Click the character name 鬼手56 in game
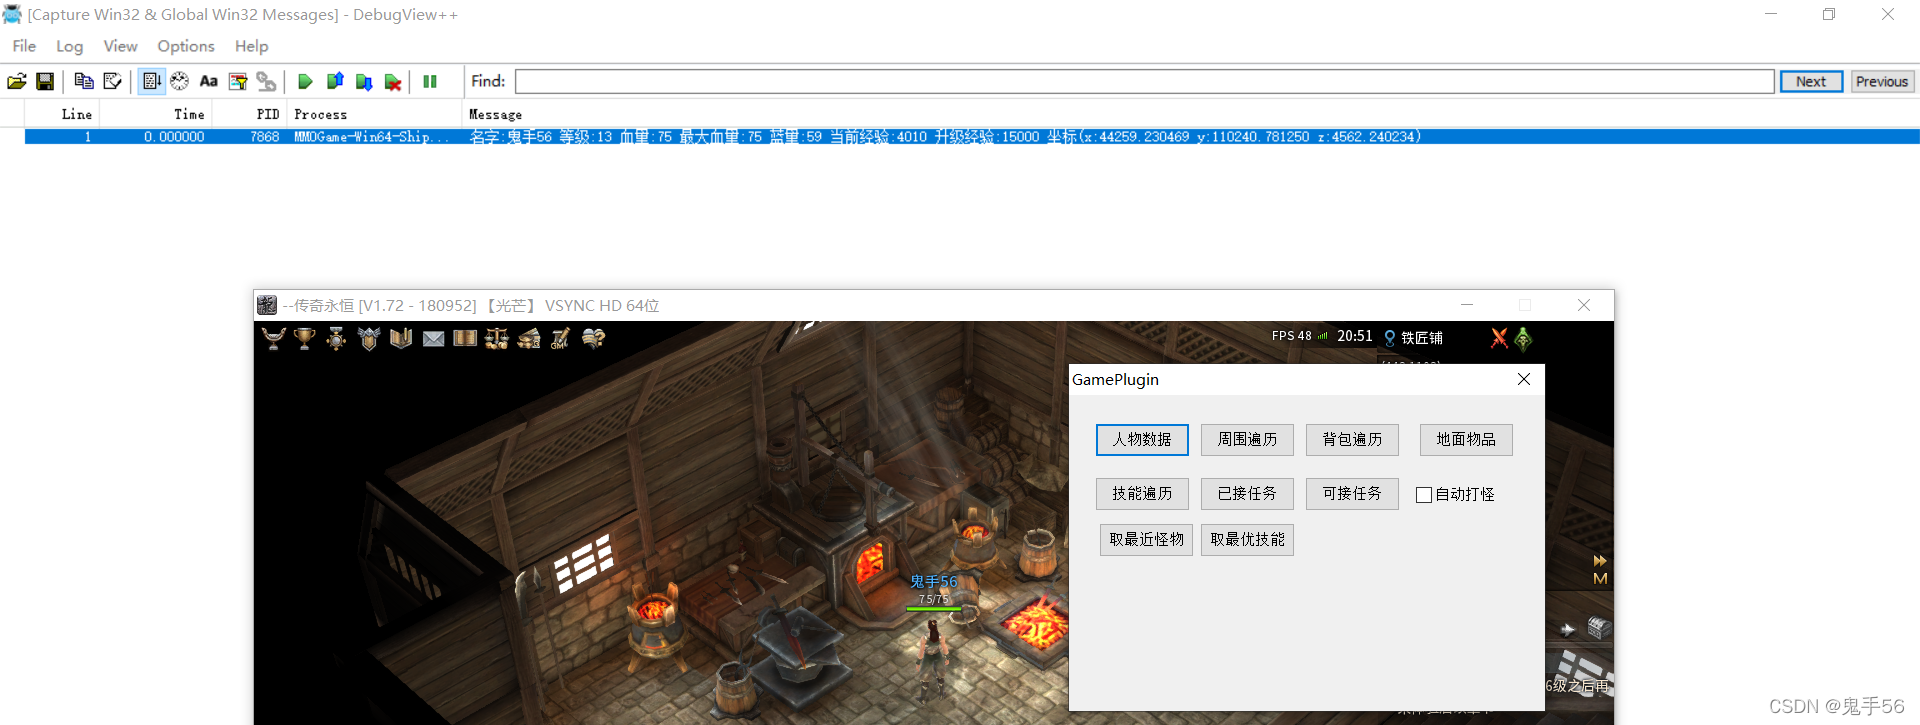 click(934, 582)
